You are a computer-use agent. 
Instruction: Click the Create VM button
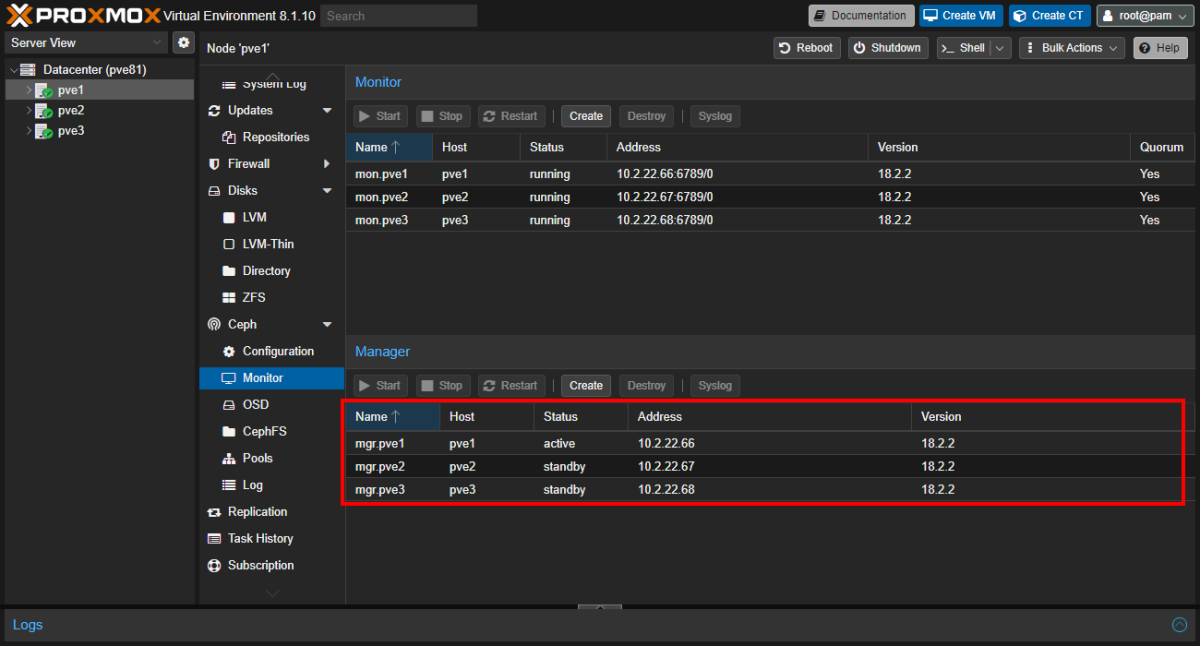(961, 16)
